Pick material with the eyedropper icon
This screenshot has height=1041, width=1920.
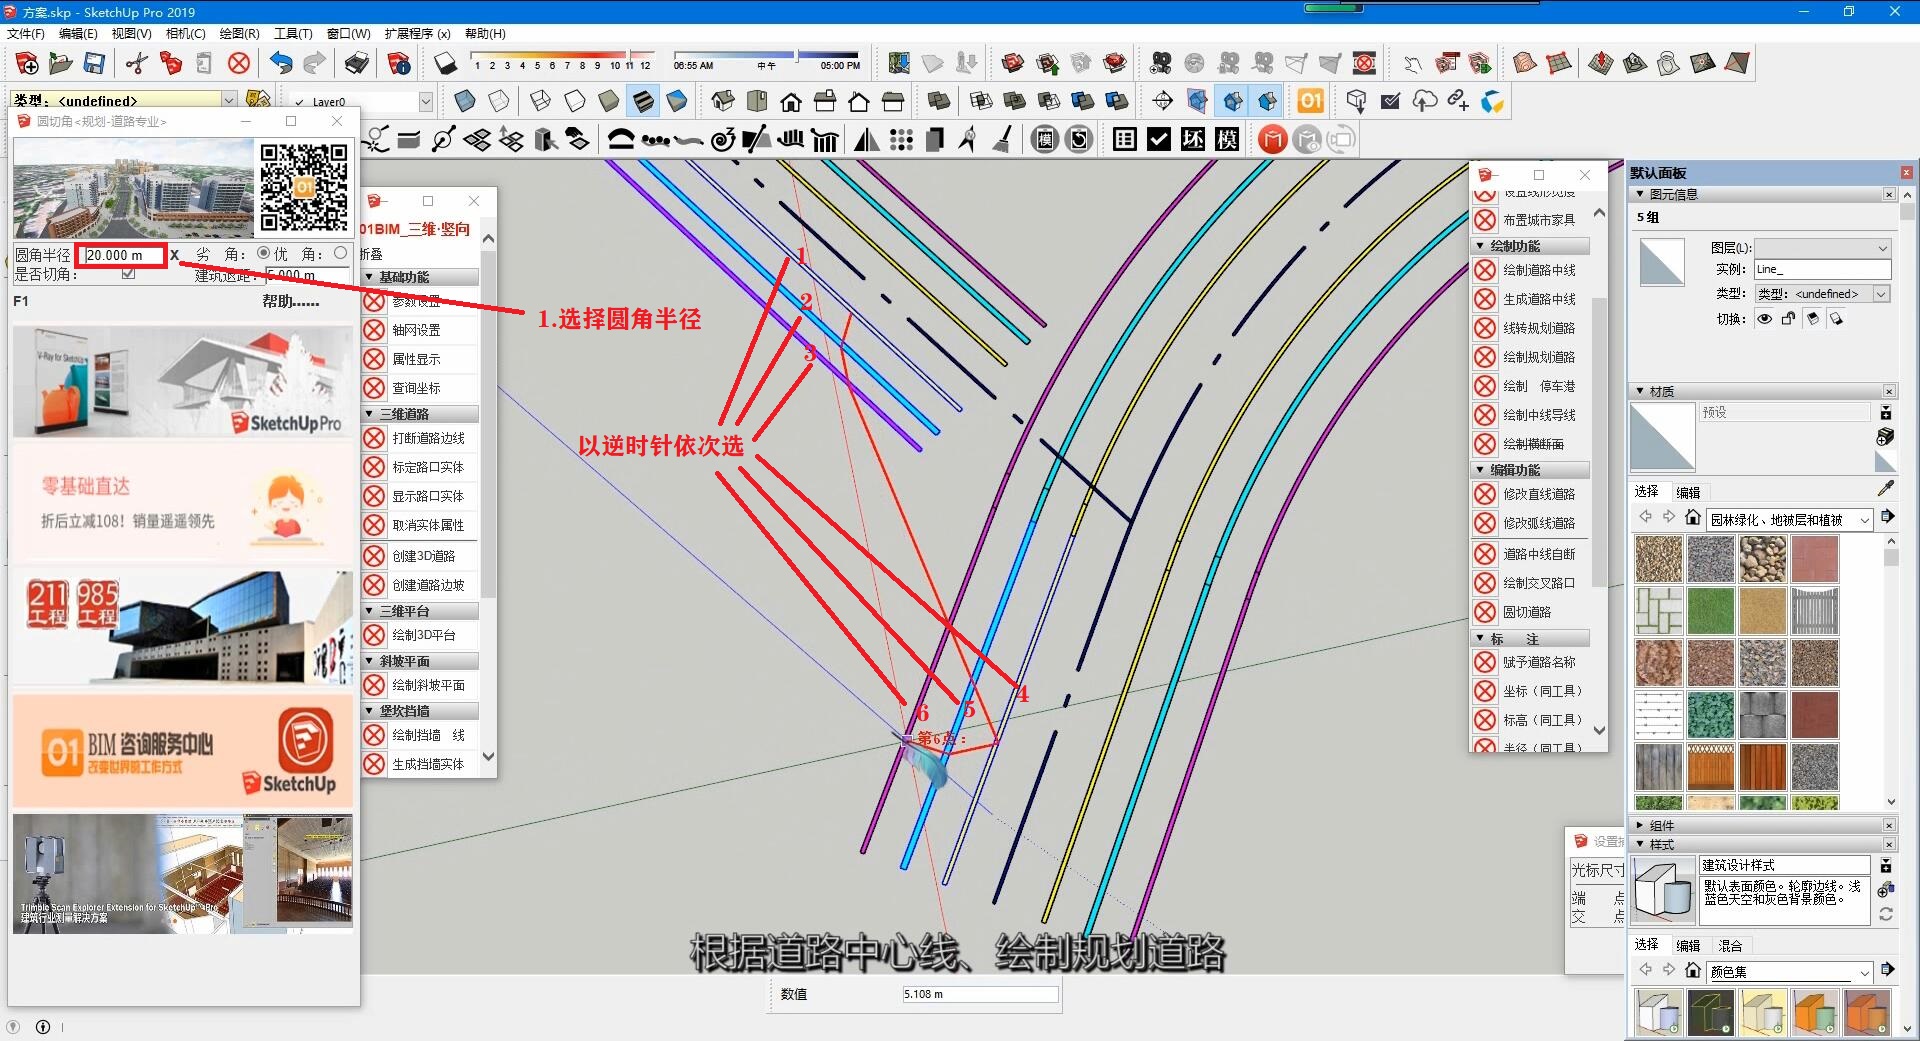point(1885,488)
